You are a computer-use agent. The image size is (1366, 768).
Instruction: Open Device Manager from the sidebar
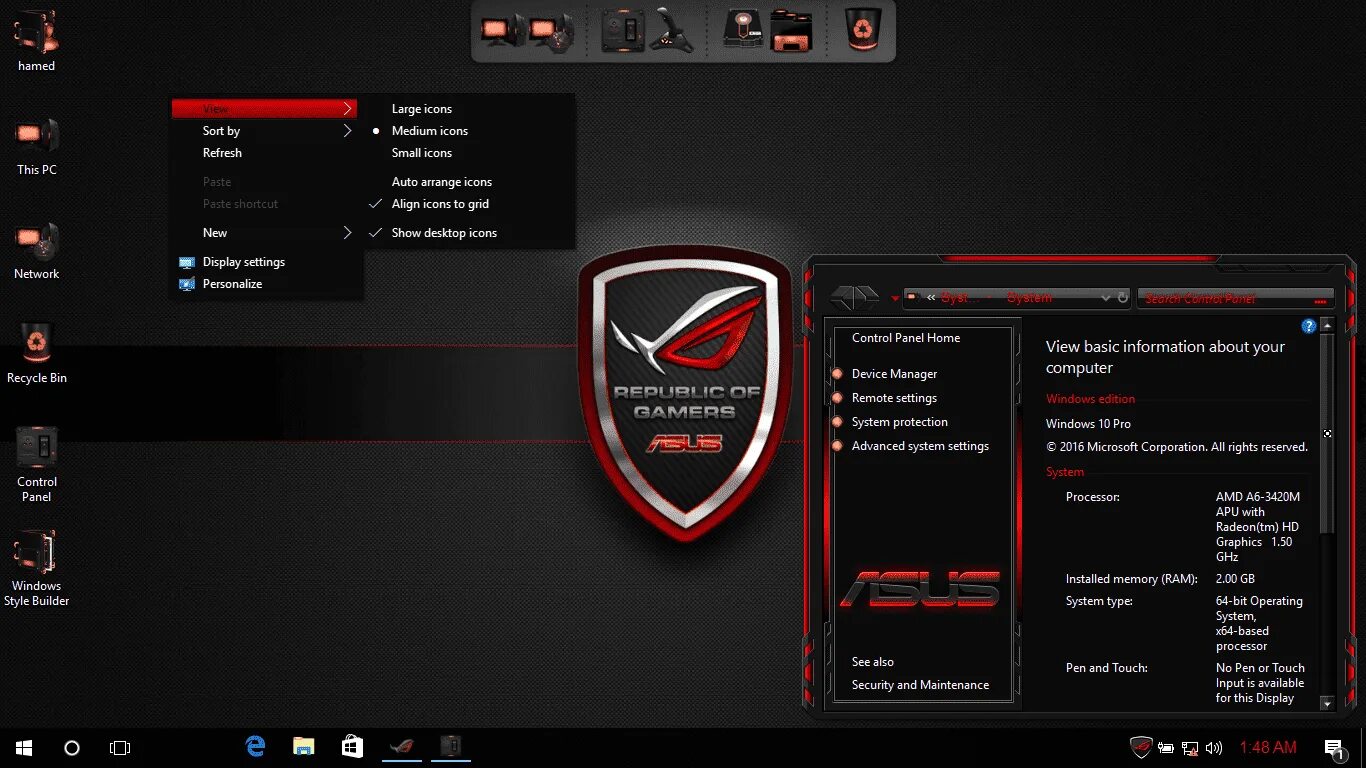tap(894, 373)
